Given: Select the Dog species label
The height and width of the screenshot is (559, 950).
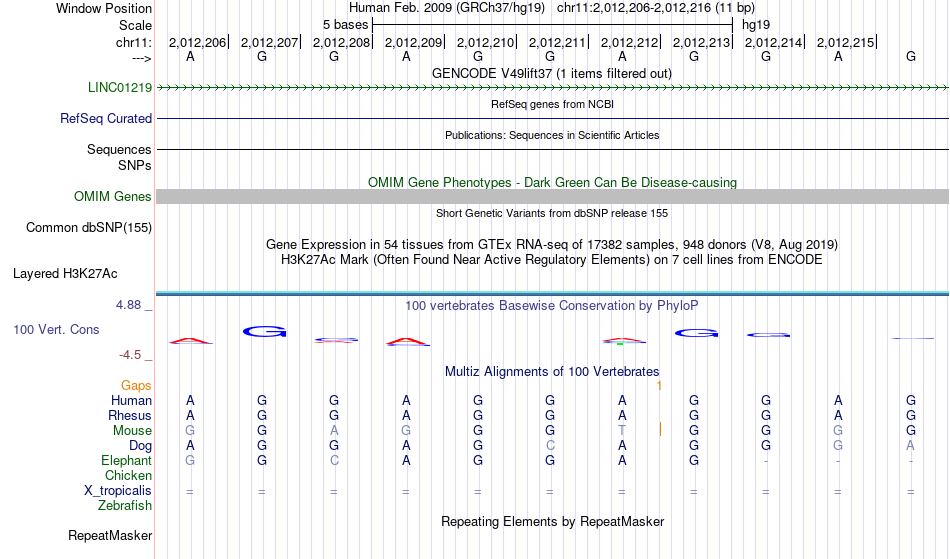Looking at the screenshot, I should coord(141,446).
